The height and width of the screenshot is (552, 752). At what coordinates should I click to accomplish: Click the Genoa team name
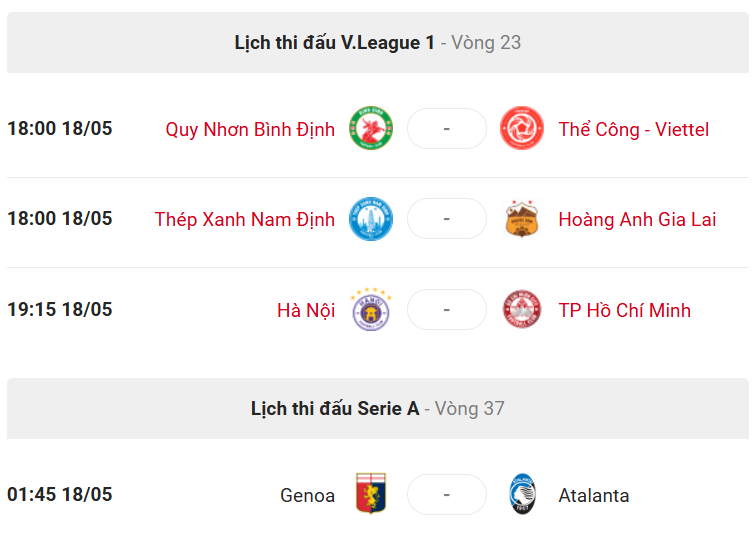tap(307, 495)
